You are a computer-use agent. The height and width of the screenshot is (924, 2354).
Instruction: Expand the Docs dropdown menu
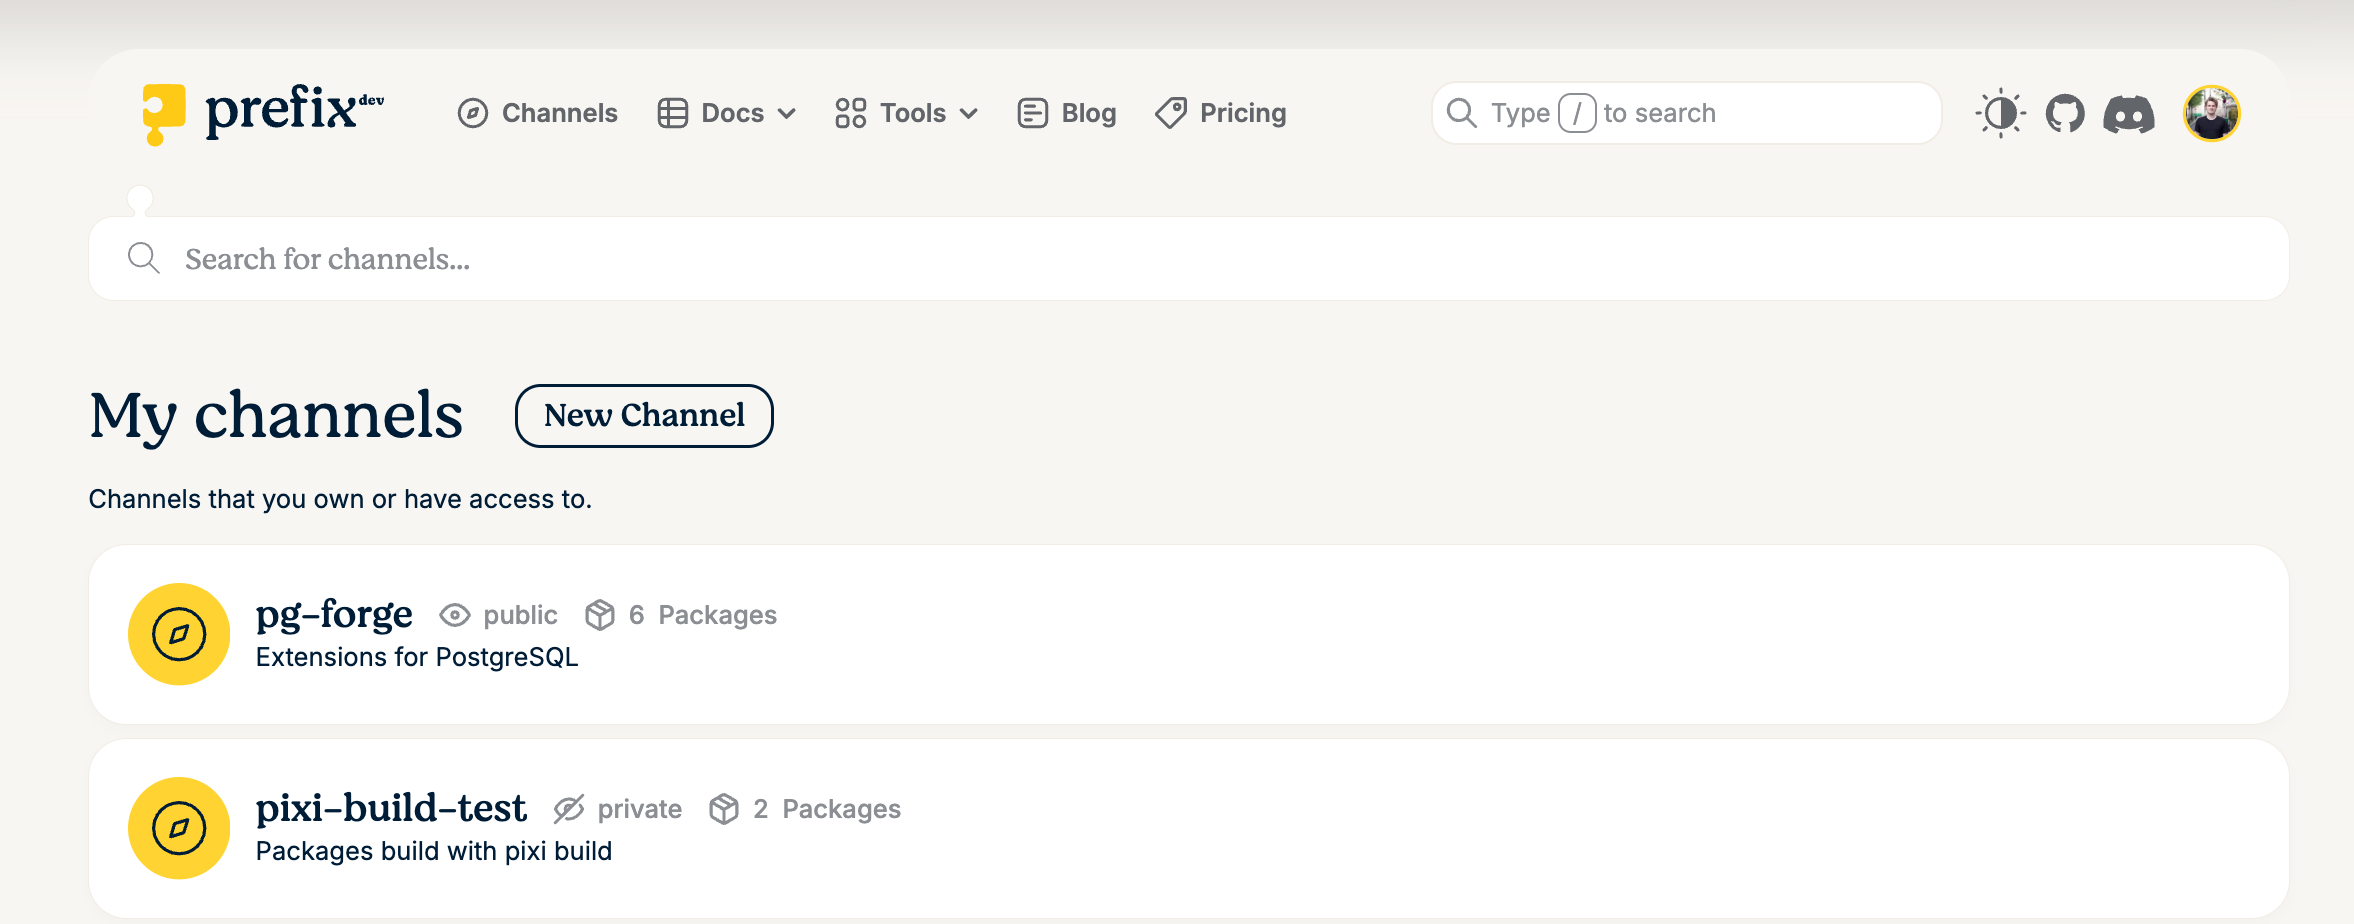pyautogui.click(x=727, y=113)
